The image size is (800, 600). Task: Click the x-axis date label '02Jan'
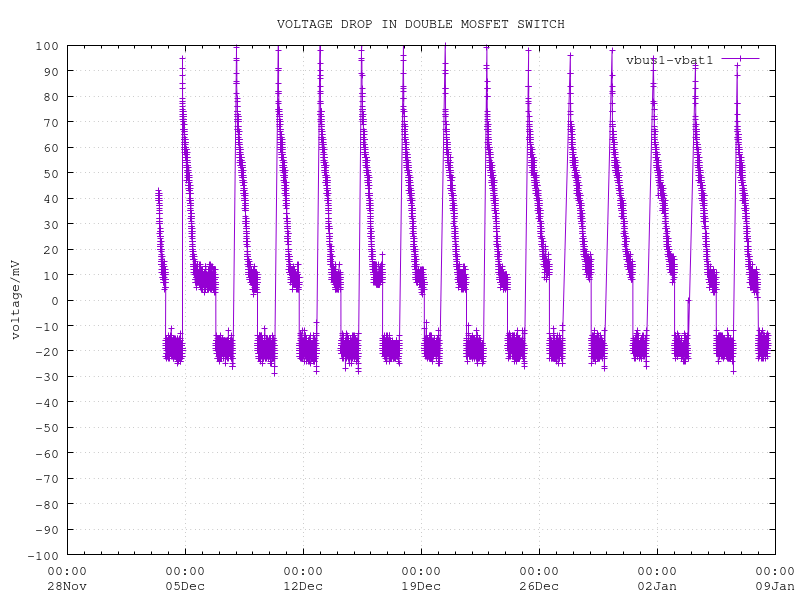[x=657, y=586]
